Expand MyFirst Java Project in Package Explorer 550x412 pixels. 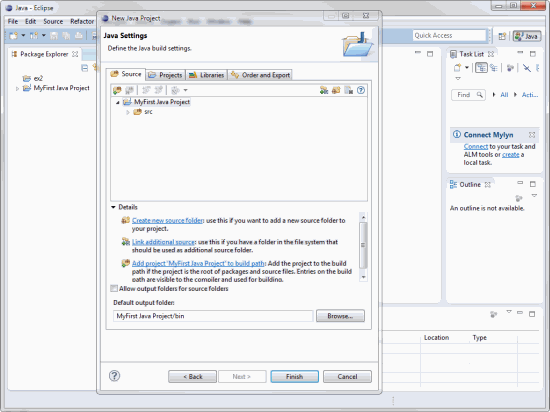pos(17,89)
